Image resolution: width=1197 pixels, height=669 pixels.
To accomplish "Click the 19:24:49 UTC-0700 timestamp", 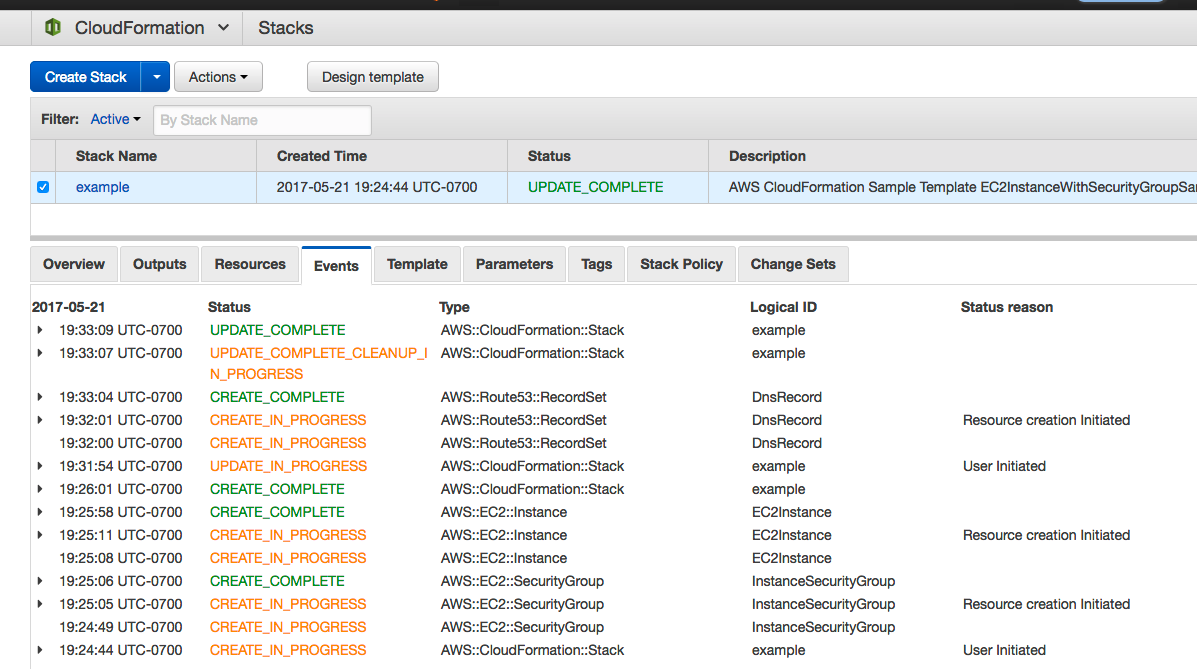I will pyautogui.click(x=121, y=627).
